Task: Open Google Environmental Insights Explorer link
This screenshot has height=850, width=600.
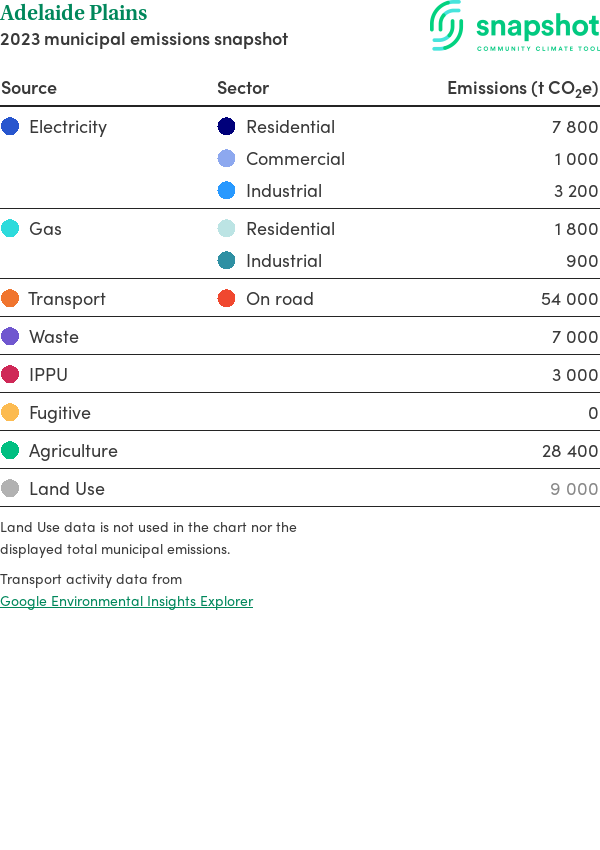Action: click(x=126, y=601)
